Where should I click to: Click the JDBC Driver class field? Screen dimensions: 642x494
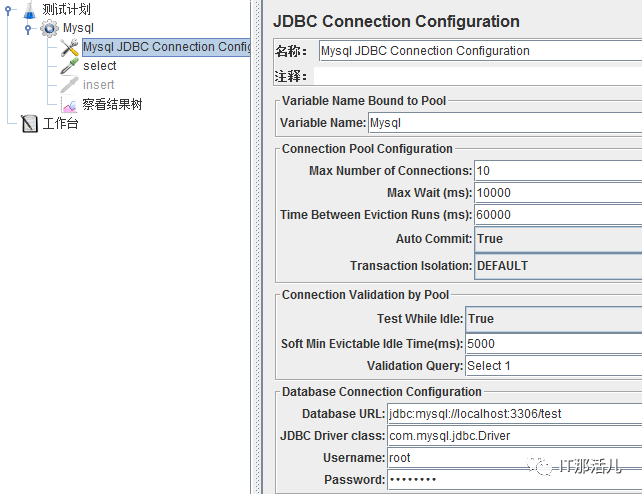(515, 436)
